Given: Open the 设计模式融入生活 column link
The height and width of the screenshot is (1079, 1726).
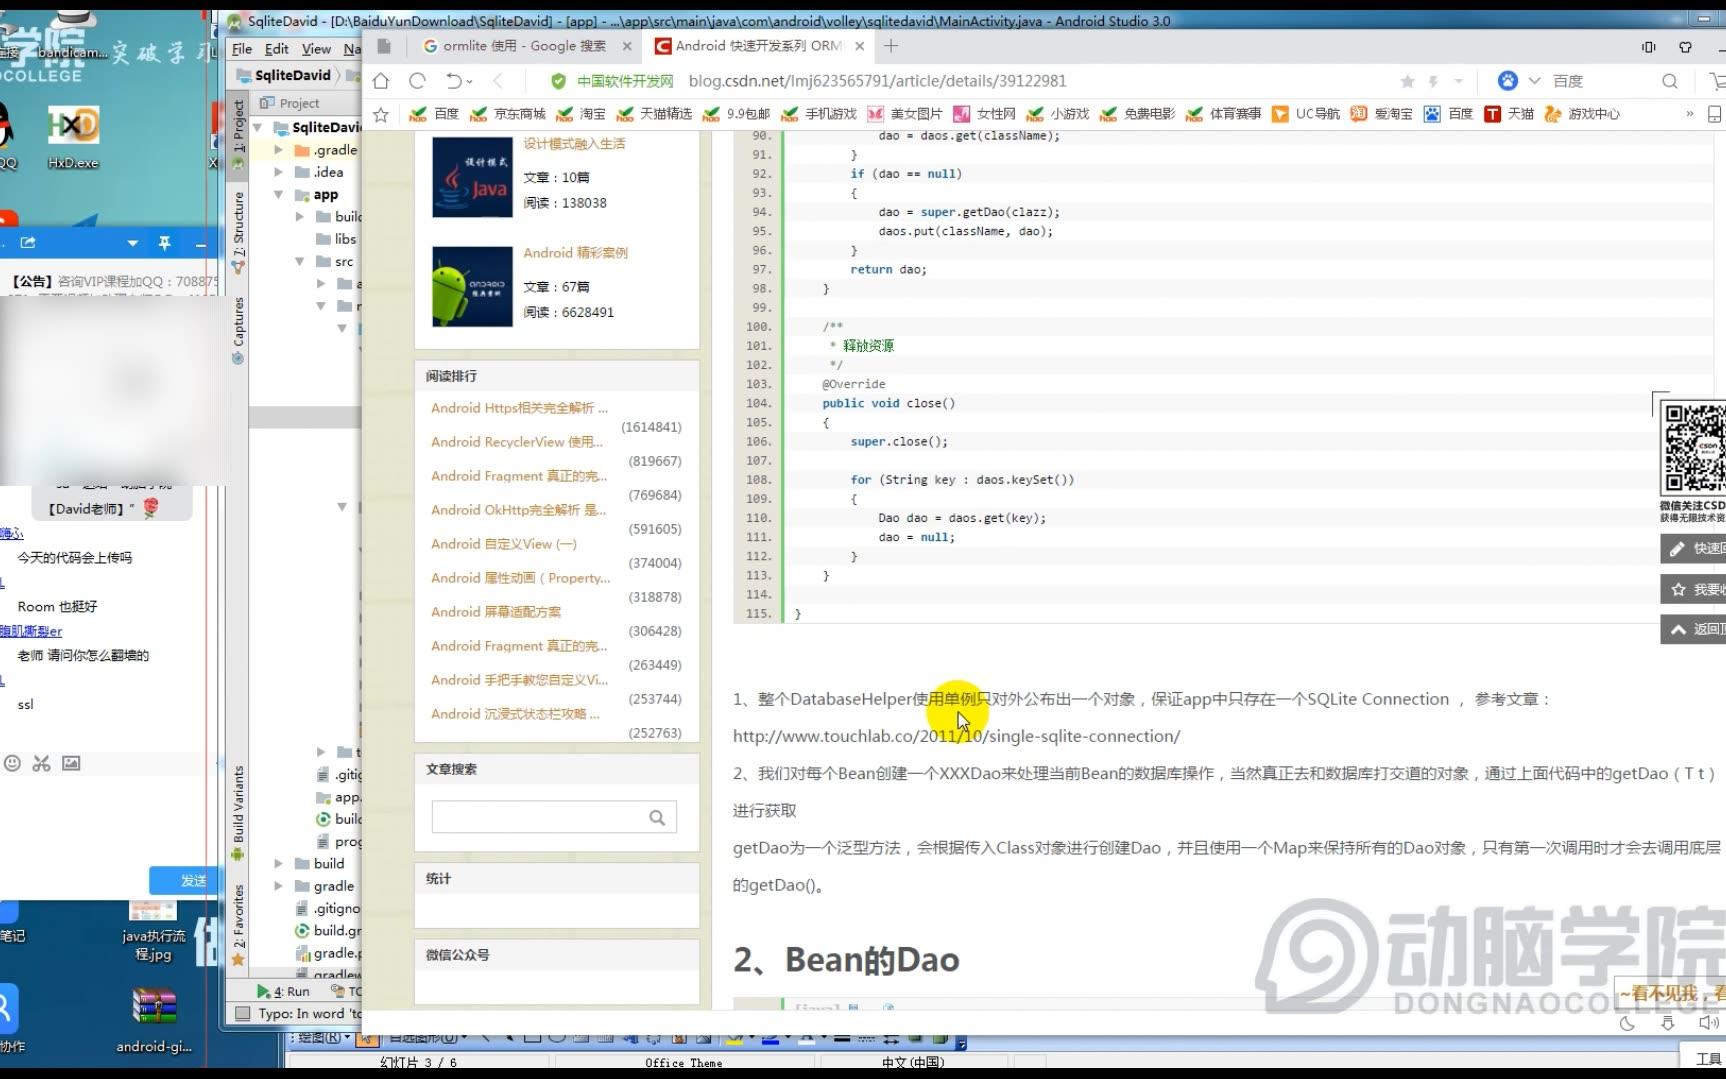Looking at the screenshot, I should tap(575, 144).
